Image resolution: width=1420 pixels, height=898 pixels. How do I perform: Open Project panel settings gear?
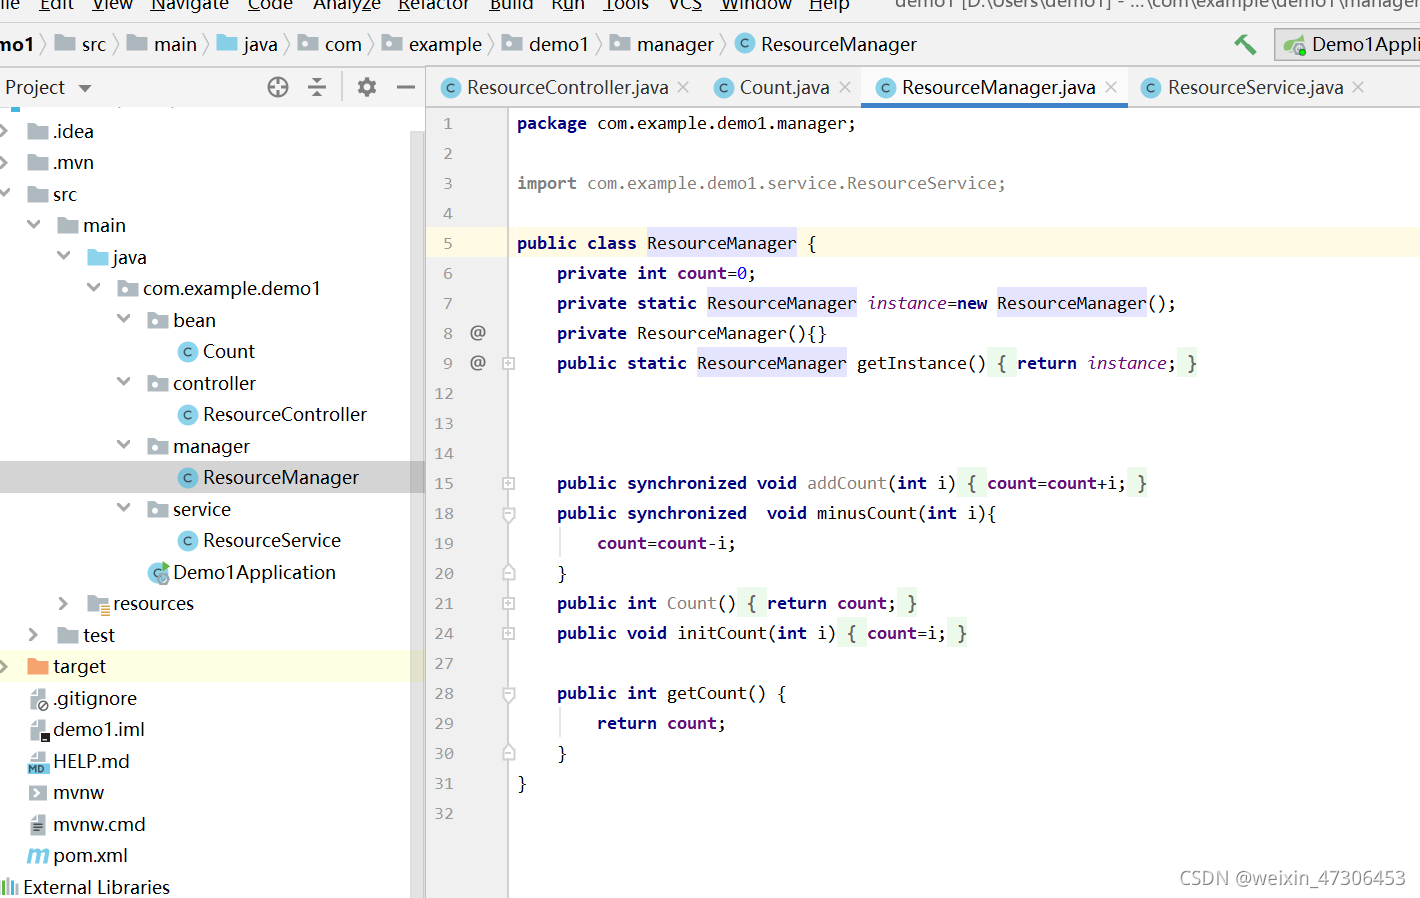click(367, 87)
